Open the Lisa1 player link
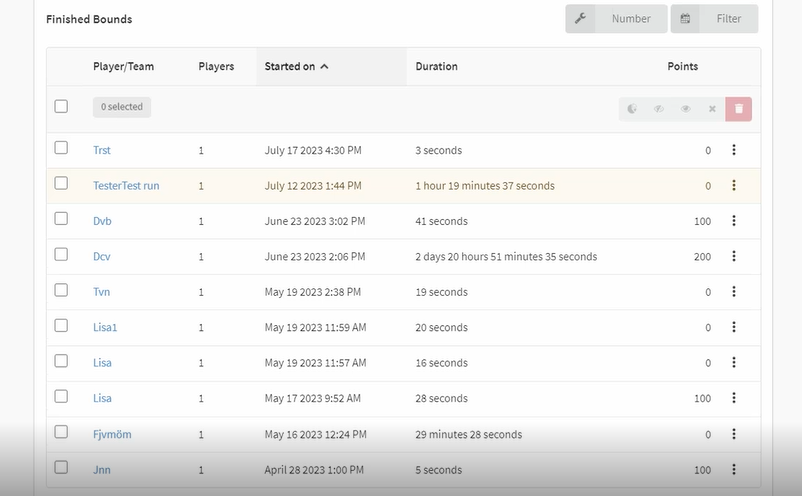Screen dimensions: 802x496 [105, 327]
